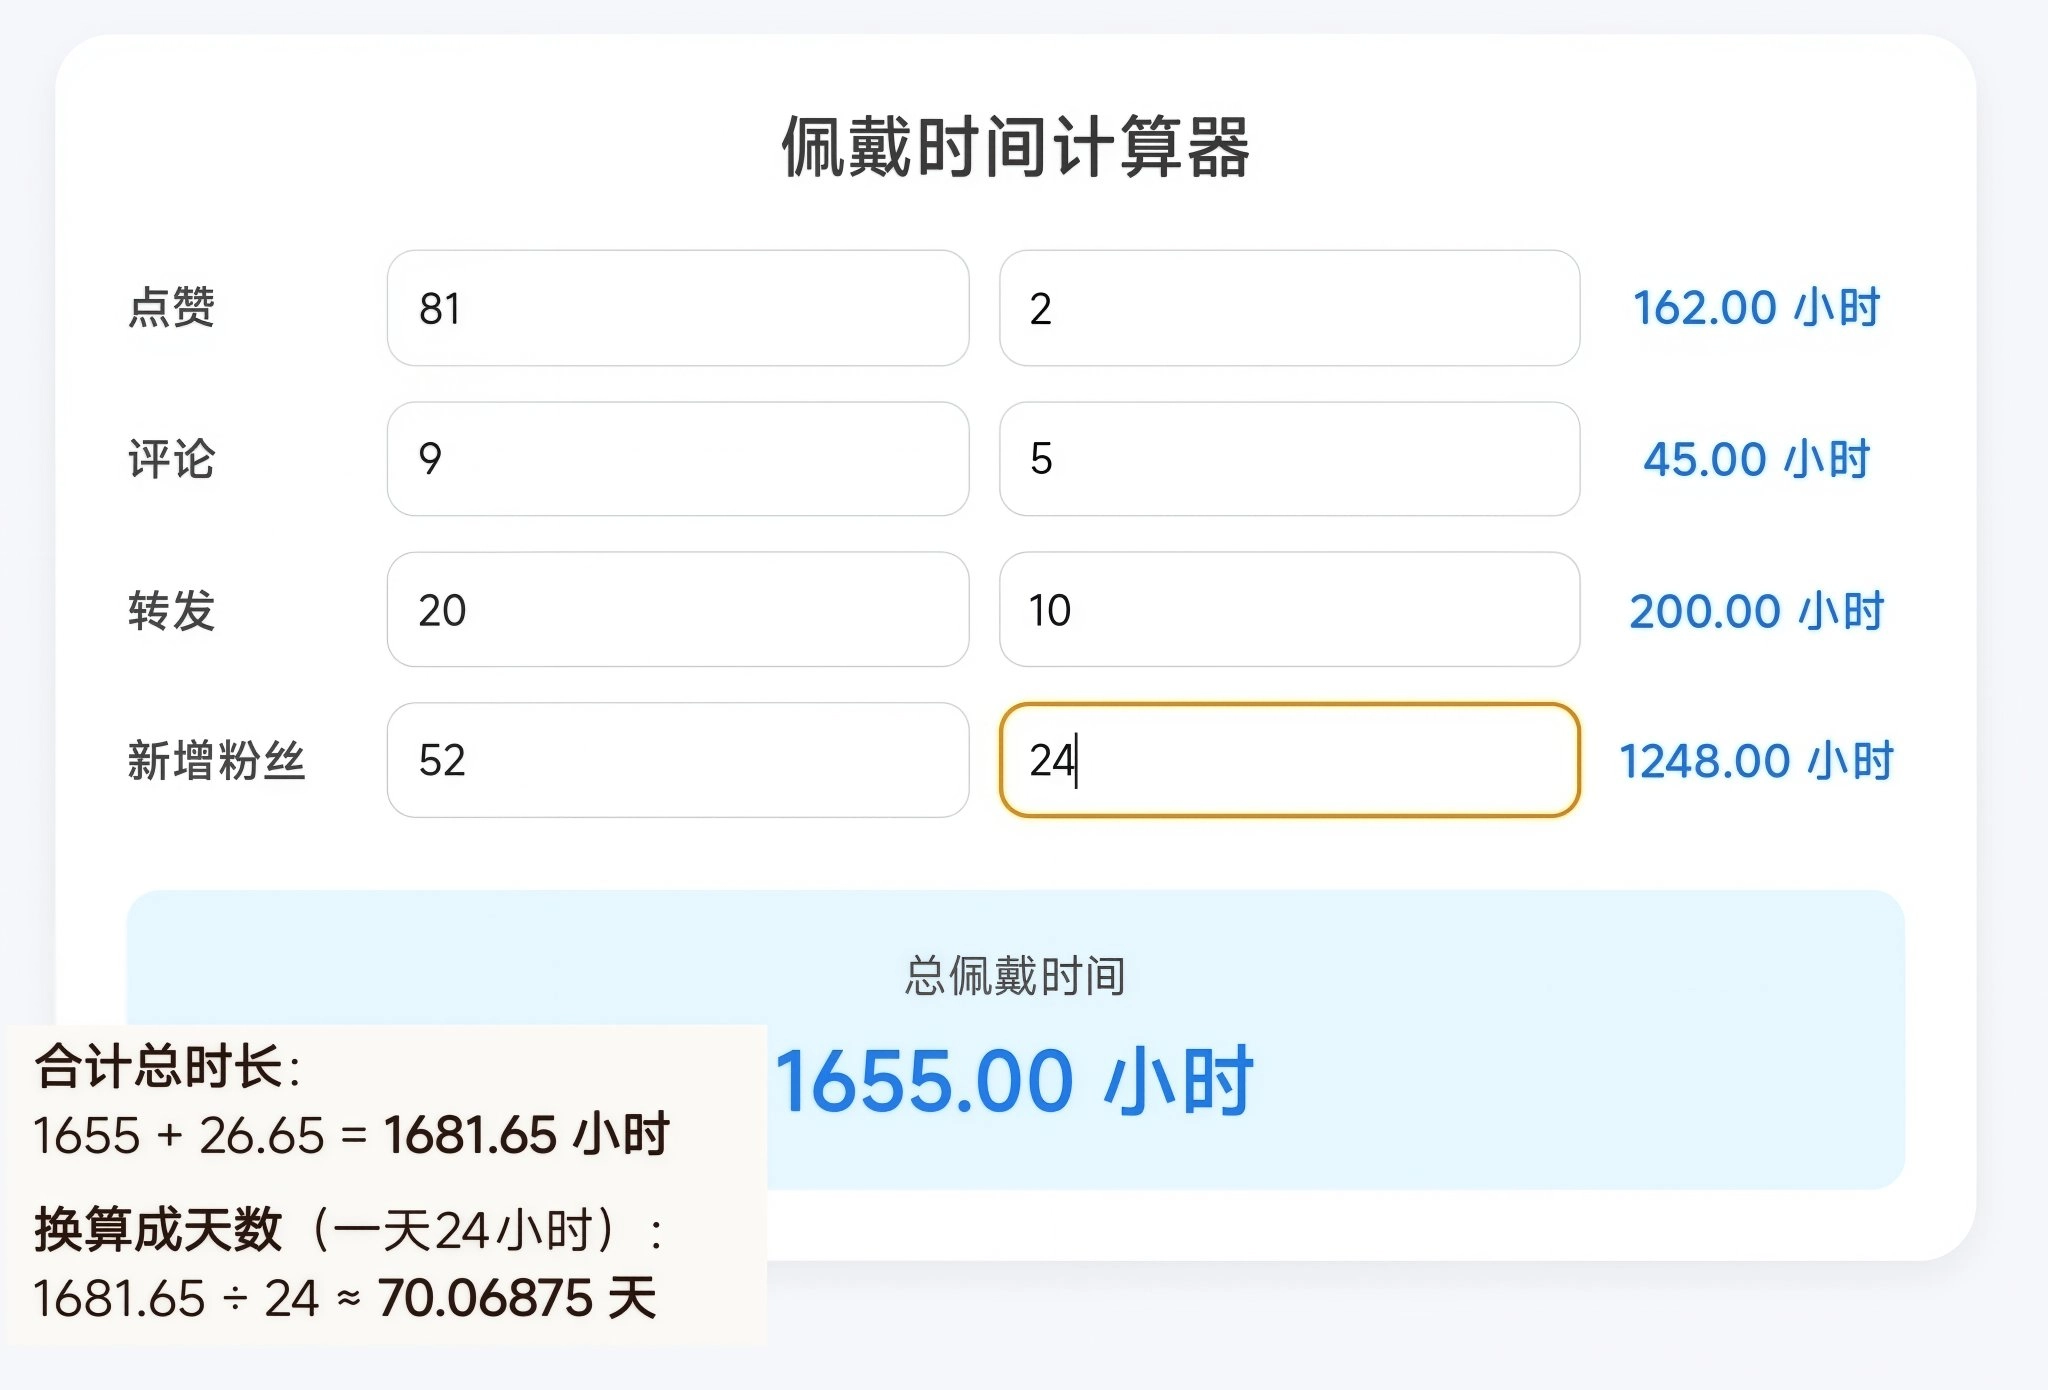Click the 200.00 小时 result
This screenshot has width=2048, height=1390.
[1756, 611]
